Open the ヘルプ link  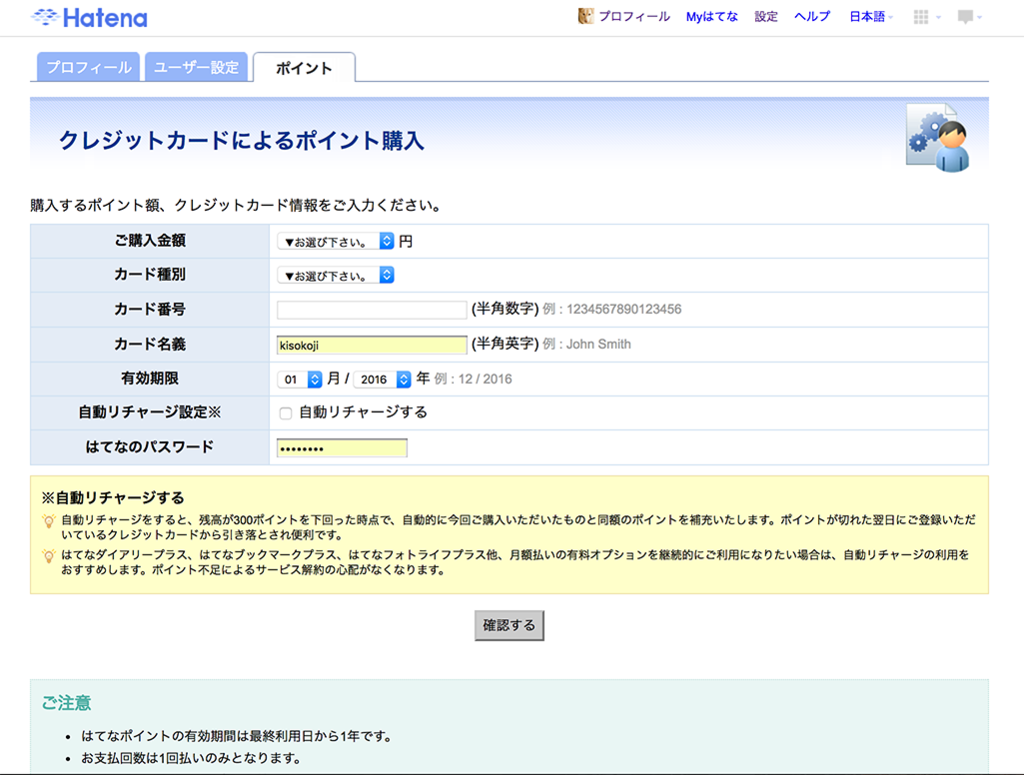click(811, 16)
